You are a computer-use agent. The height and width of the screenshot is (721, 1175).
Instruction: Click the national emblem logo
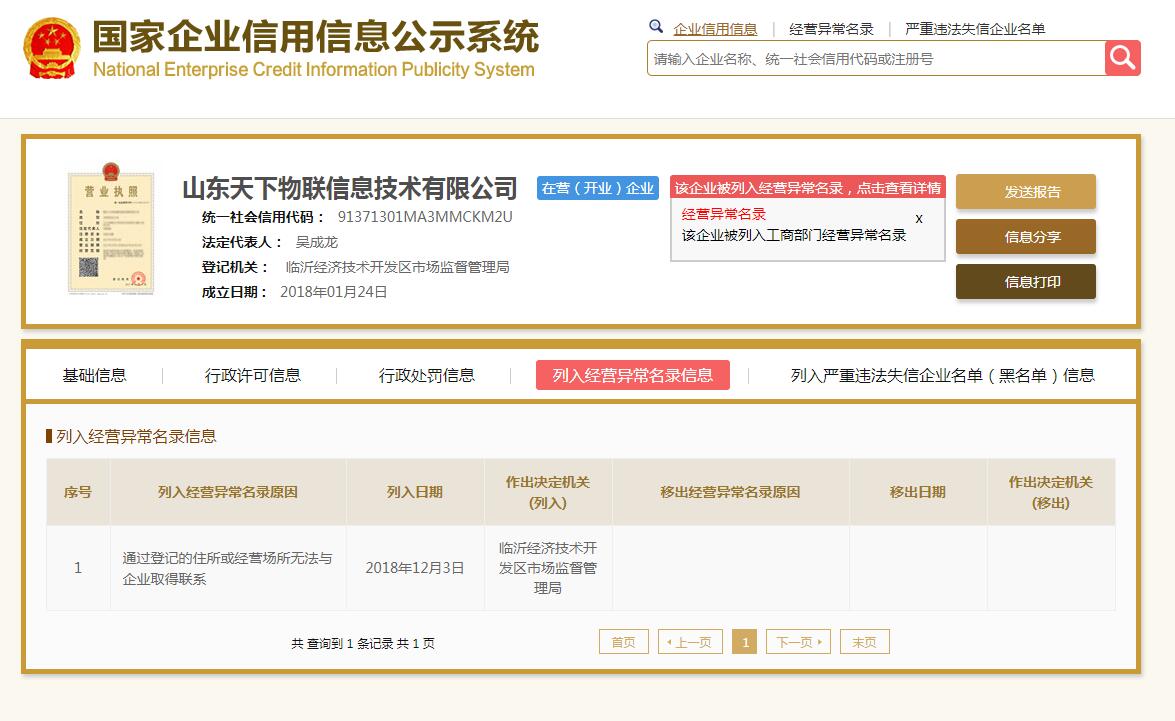point(52,49)
